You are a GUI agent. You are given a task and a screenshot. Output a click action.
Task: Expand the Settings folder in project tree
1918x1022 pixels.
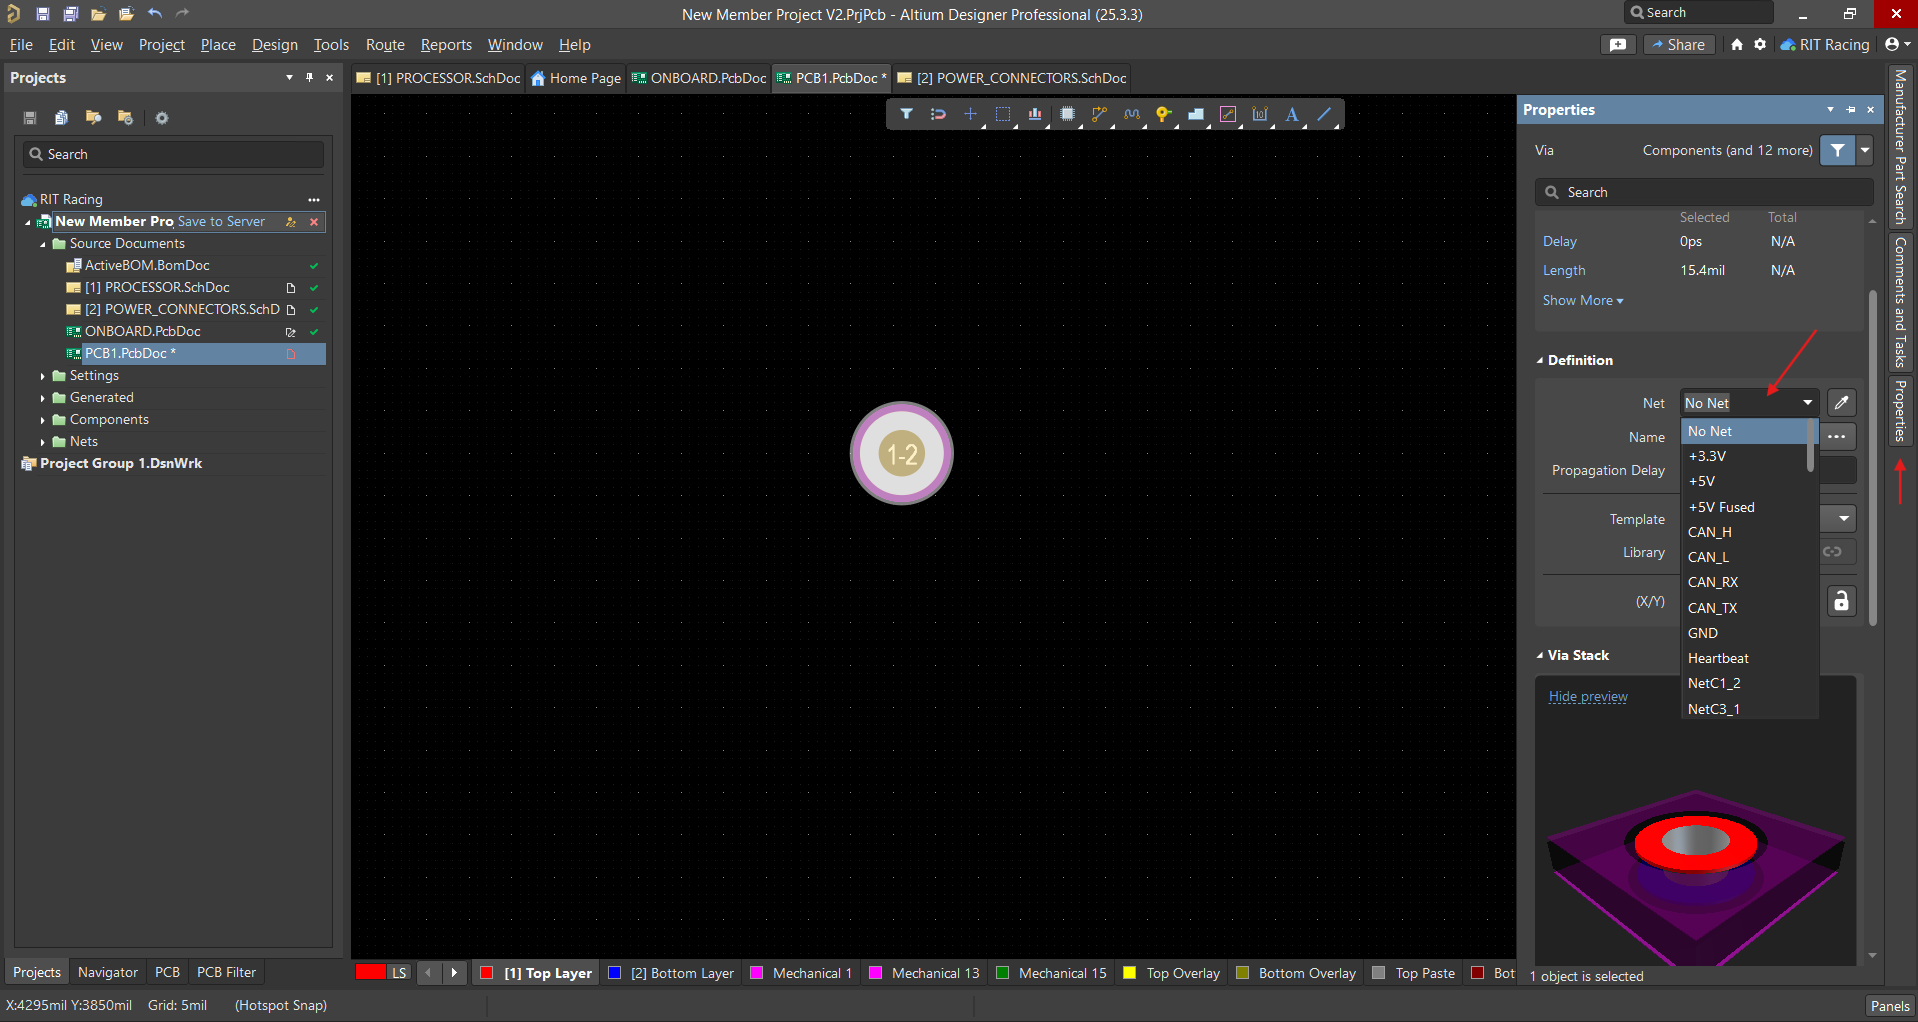43,376
